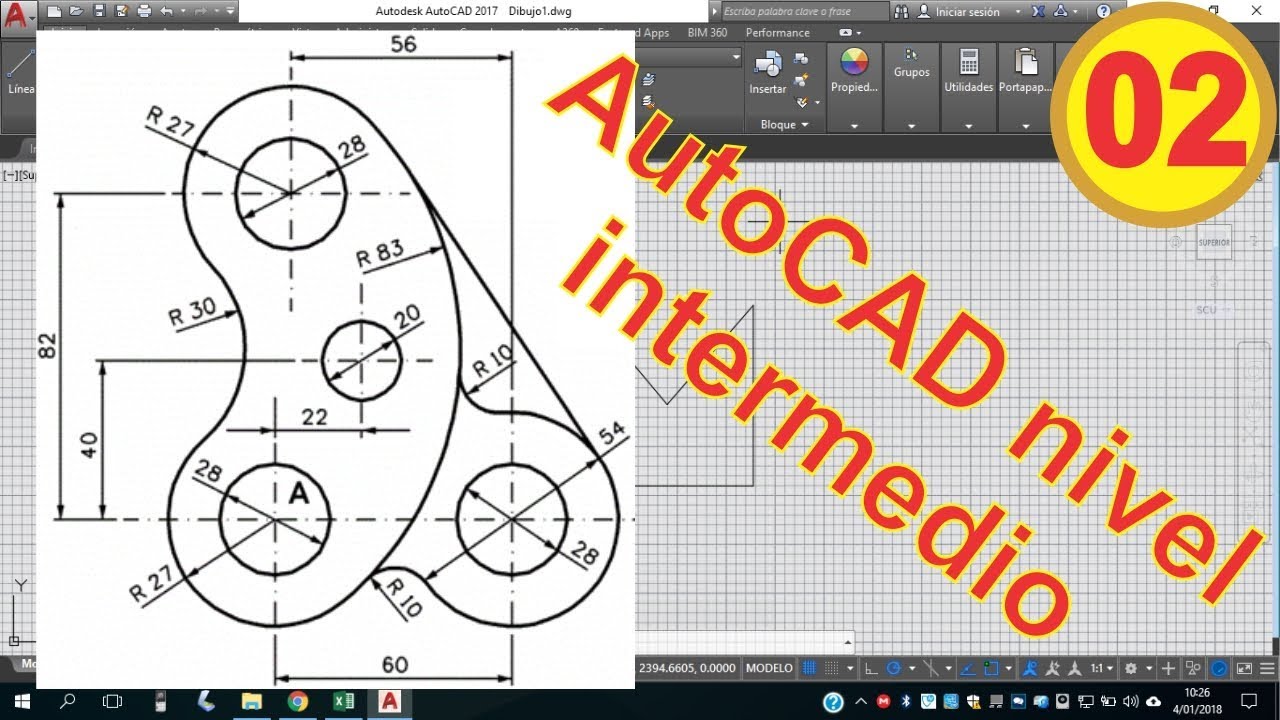Switch to the BIM 360 ribbon tab

[x=708, y=33]
